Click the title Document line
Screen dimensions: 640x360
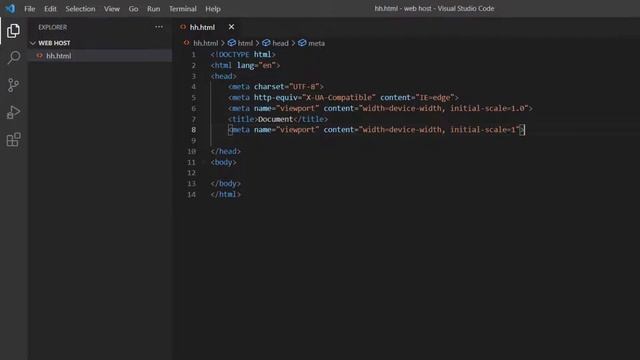[x=278, y=119]
